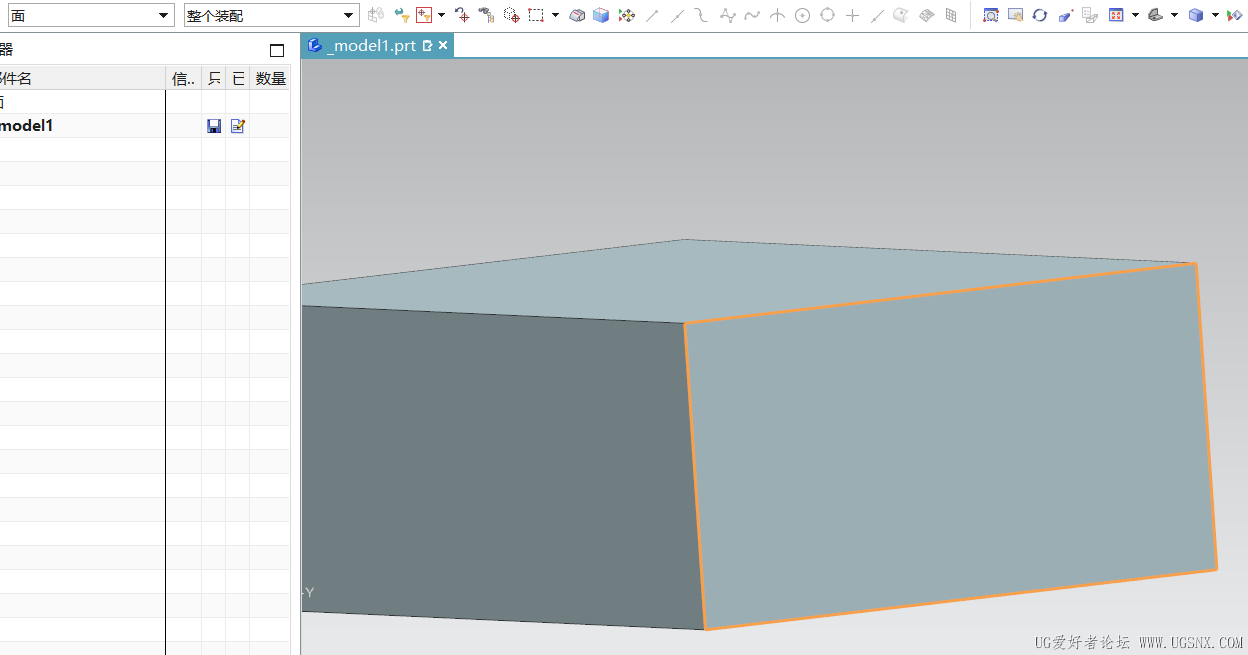1248x655 pixels.
Task: Click the dotted-cube crosshair selection icon
Action: 511,15
